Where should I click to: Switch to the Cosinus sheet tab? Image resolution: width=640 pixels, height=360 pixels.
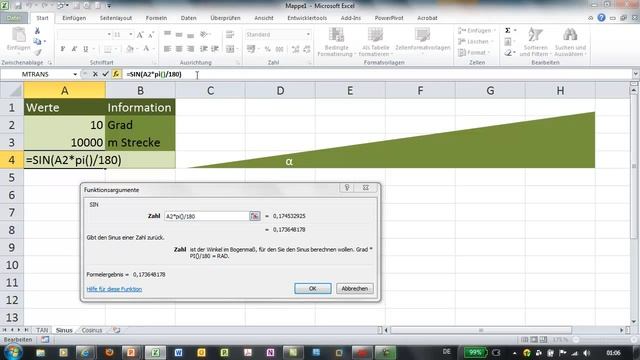tap(92, 330)
